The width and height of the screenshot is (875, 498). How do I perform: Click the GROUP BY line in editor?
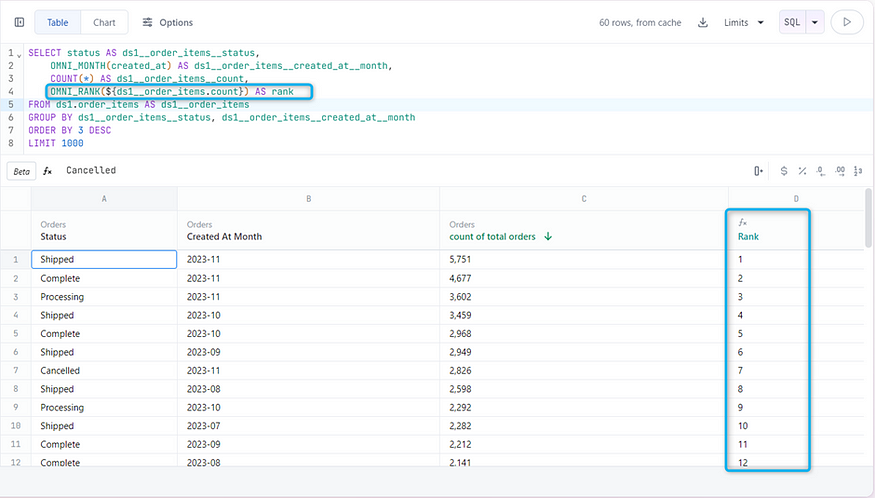point(222,118)
